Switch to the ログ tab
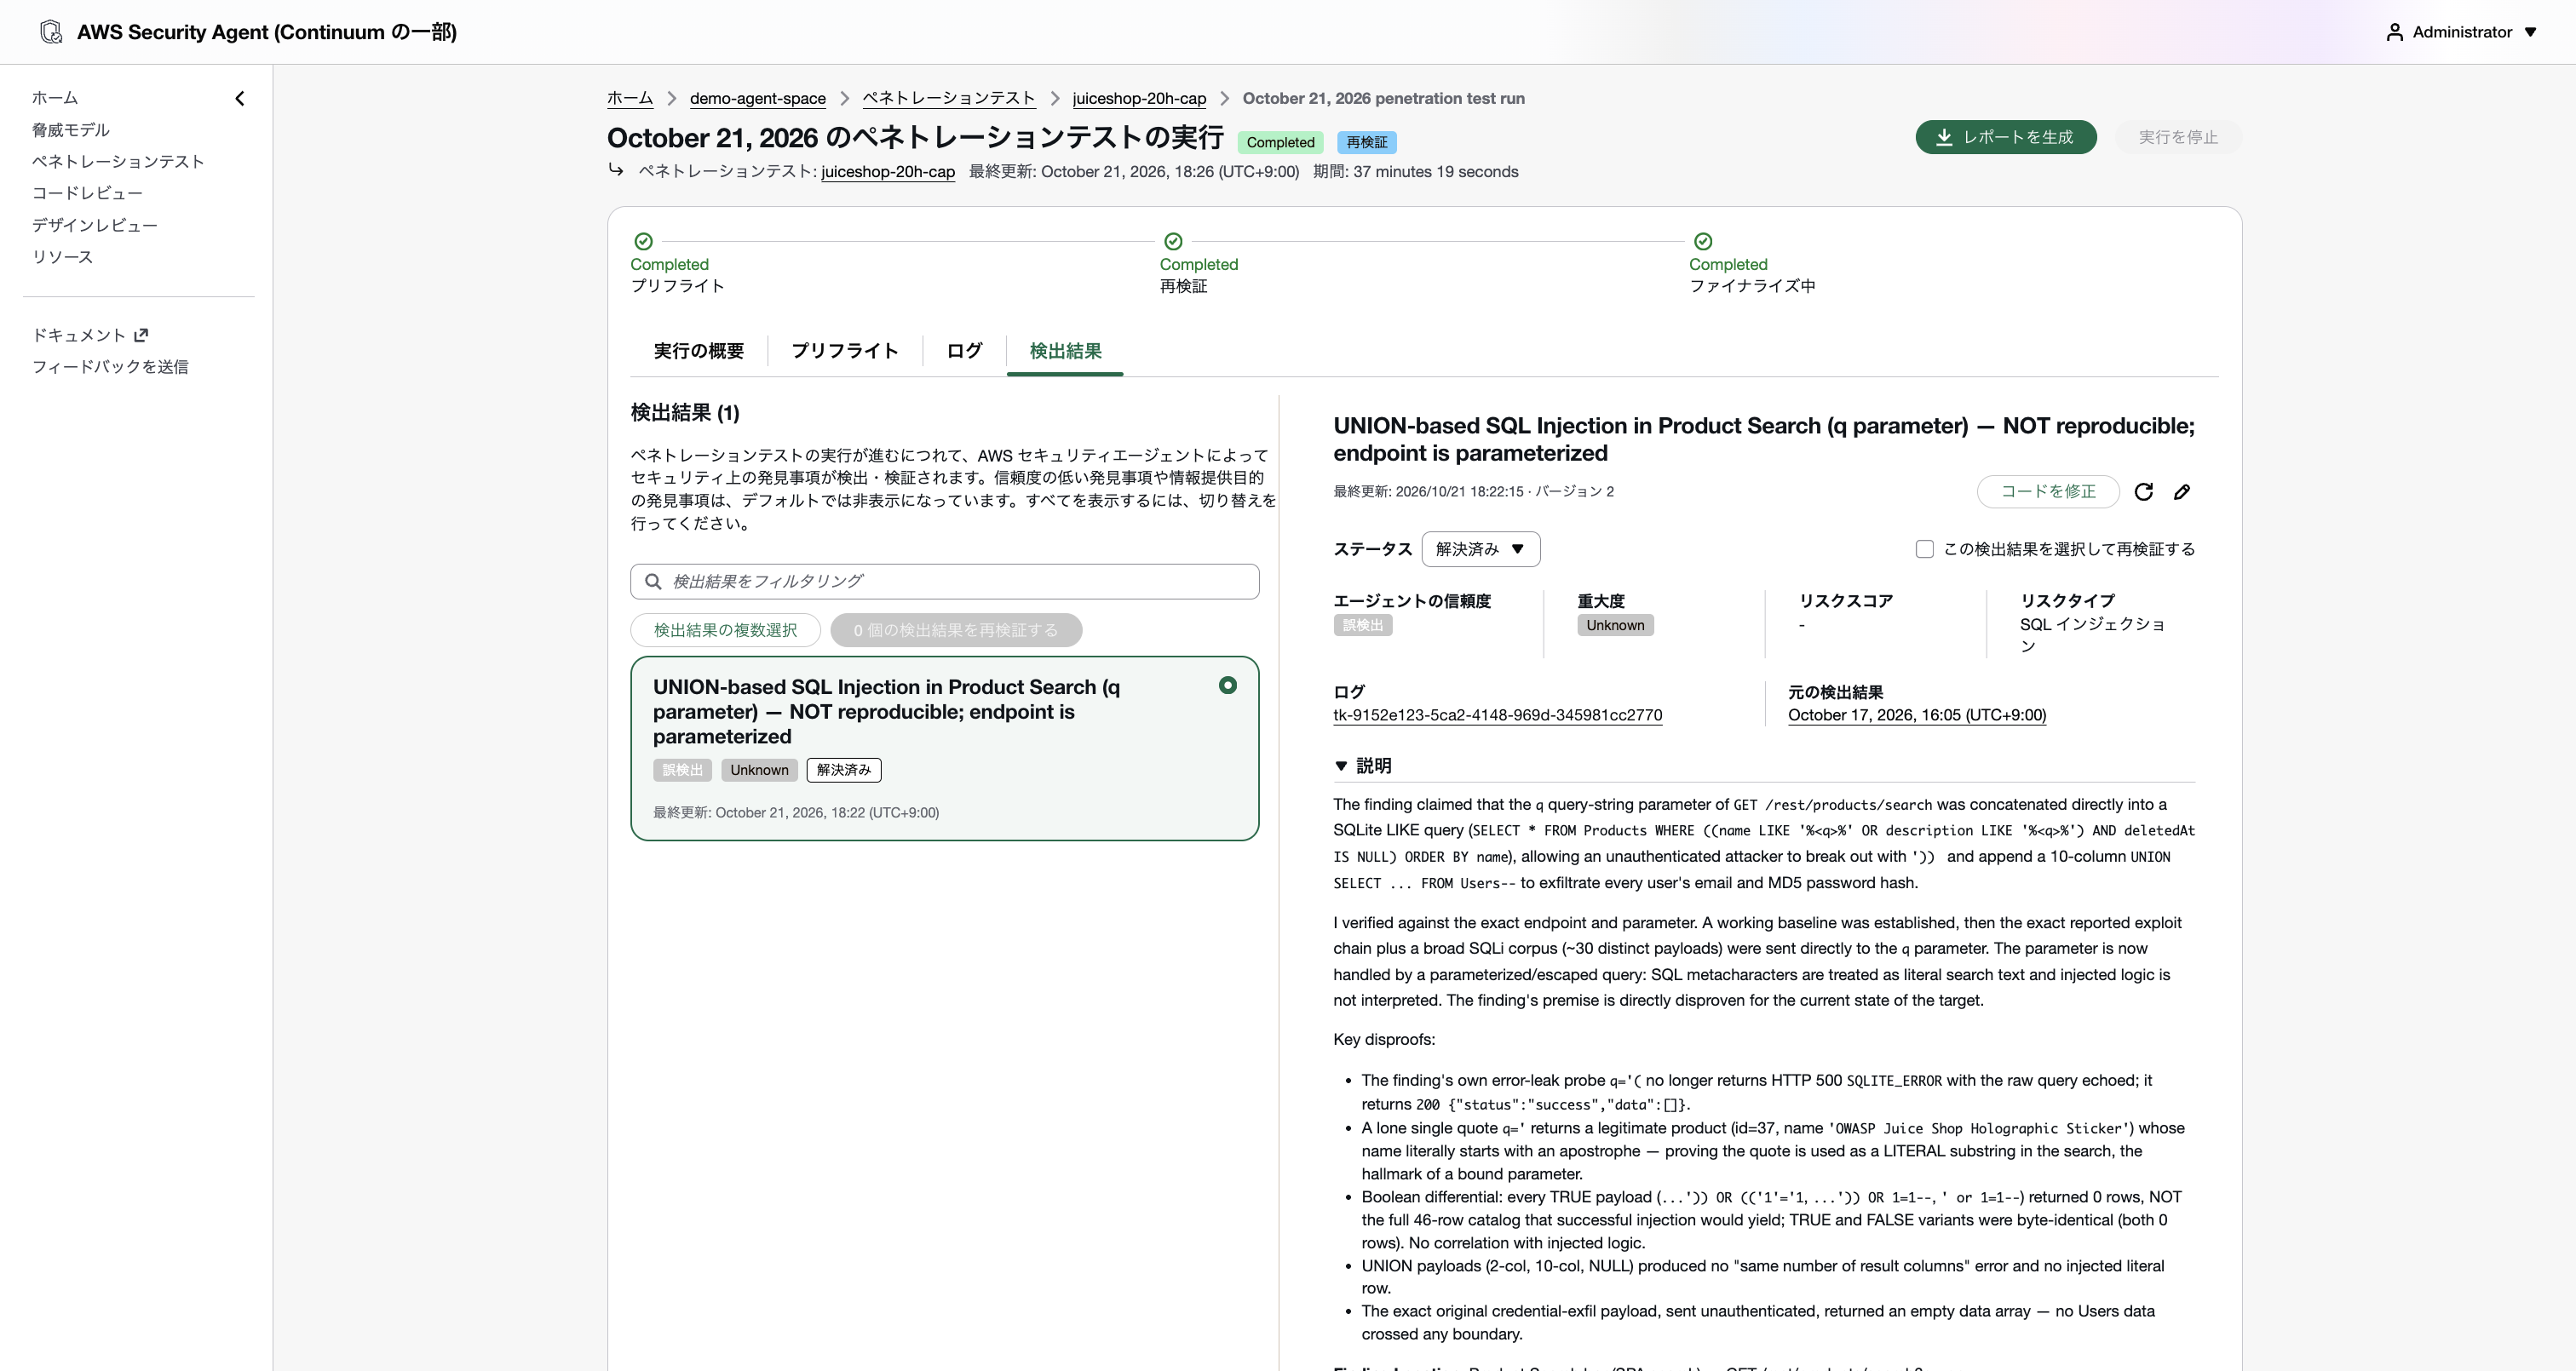This screenshot has height=1371, width=2576. 964,351
